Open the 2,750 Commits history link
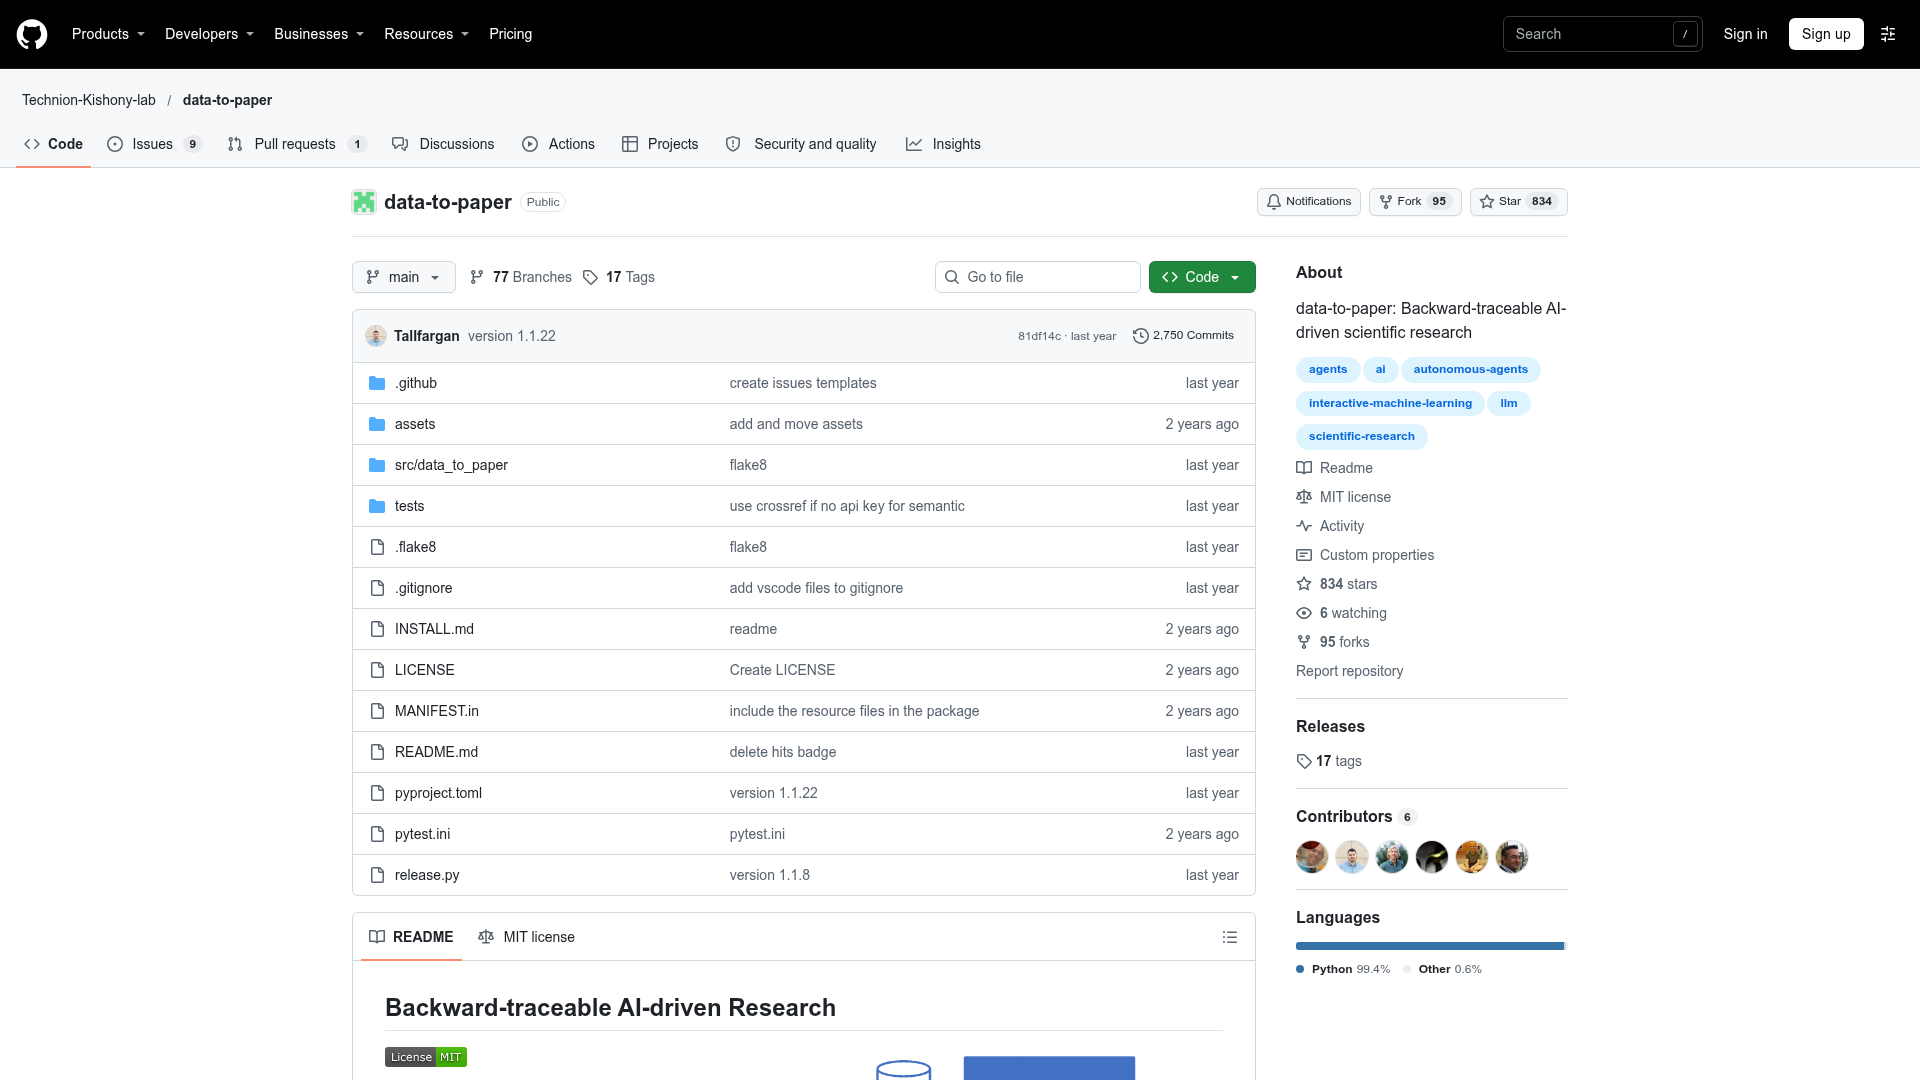This screenshot has height=1080, width=1920. click(x=1183, y=336)
